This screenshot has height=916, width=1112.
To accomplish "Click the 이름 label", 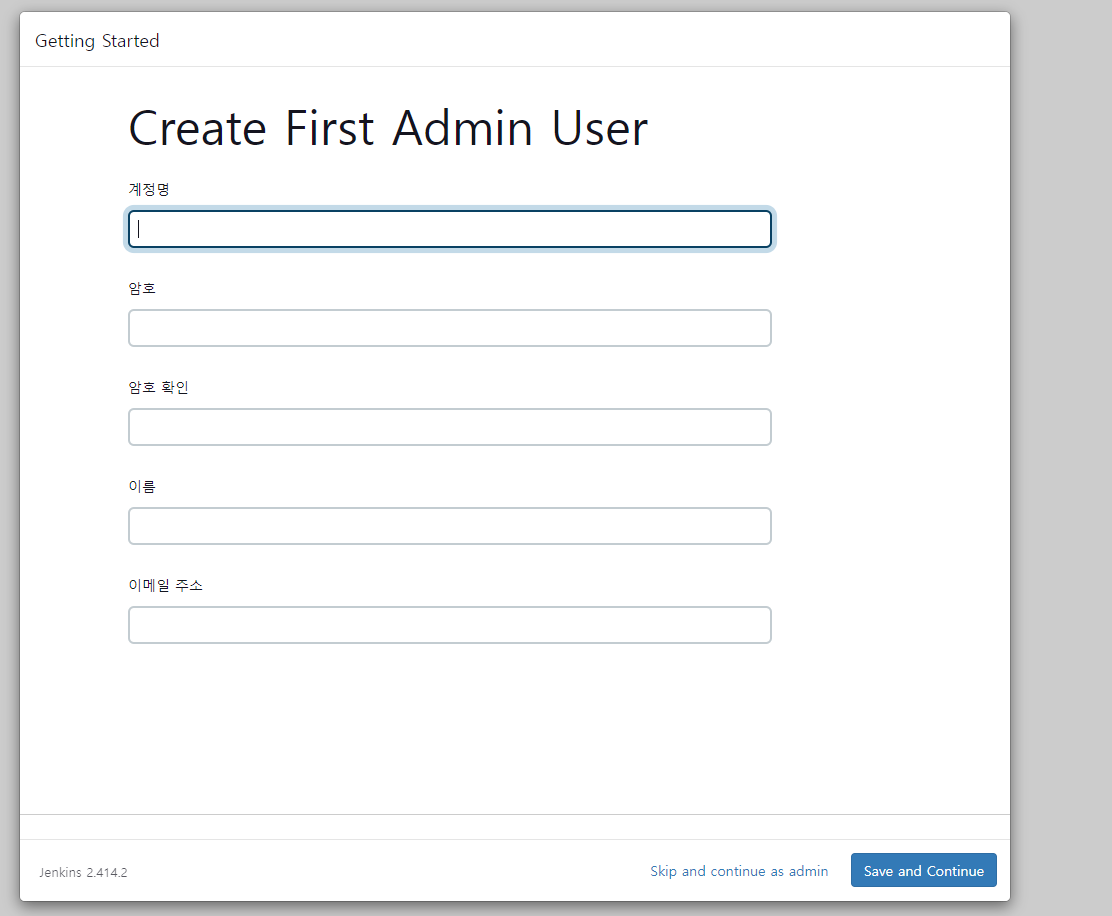I will (x=142, y=486).
